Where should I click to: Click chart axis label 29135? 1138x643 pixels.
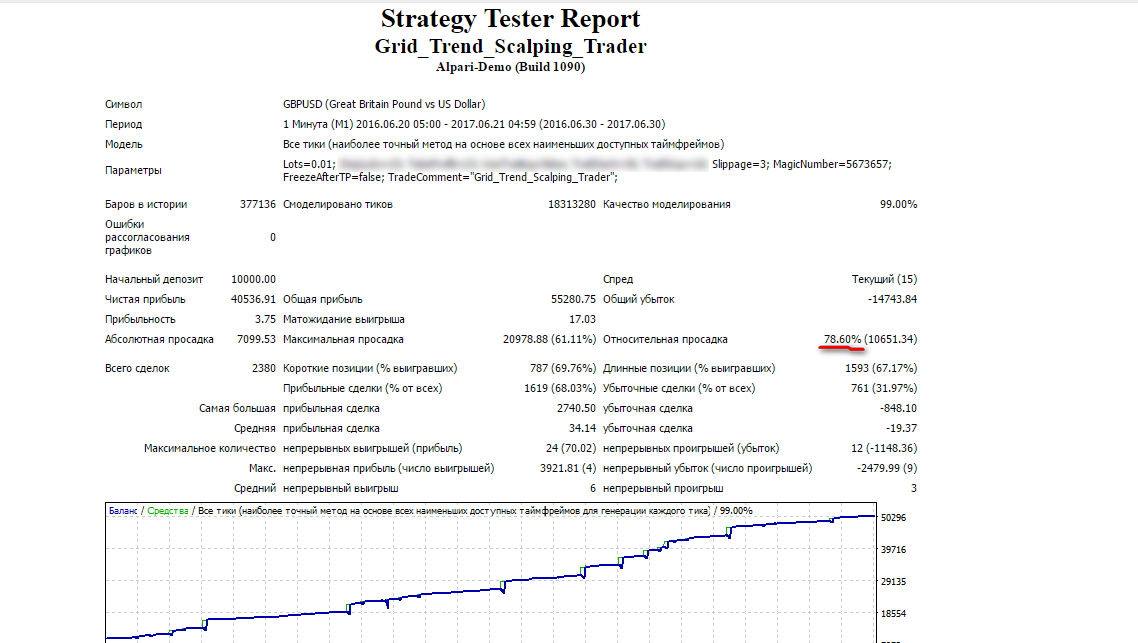tap(893, 582)
